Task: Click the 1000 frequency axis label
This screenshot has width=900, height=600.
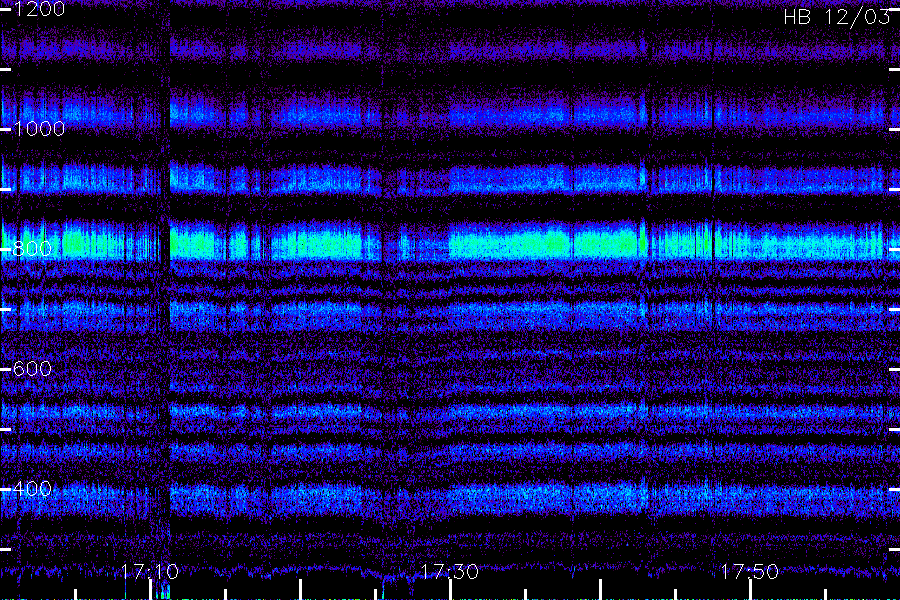Action: (39, 129)
